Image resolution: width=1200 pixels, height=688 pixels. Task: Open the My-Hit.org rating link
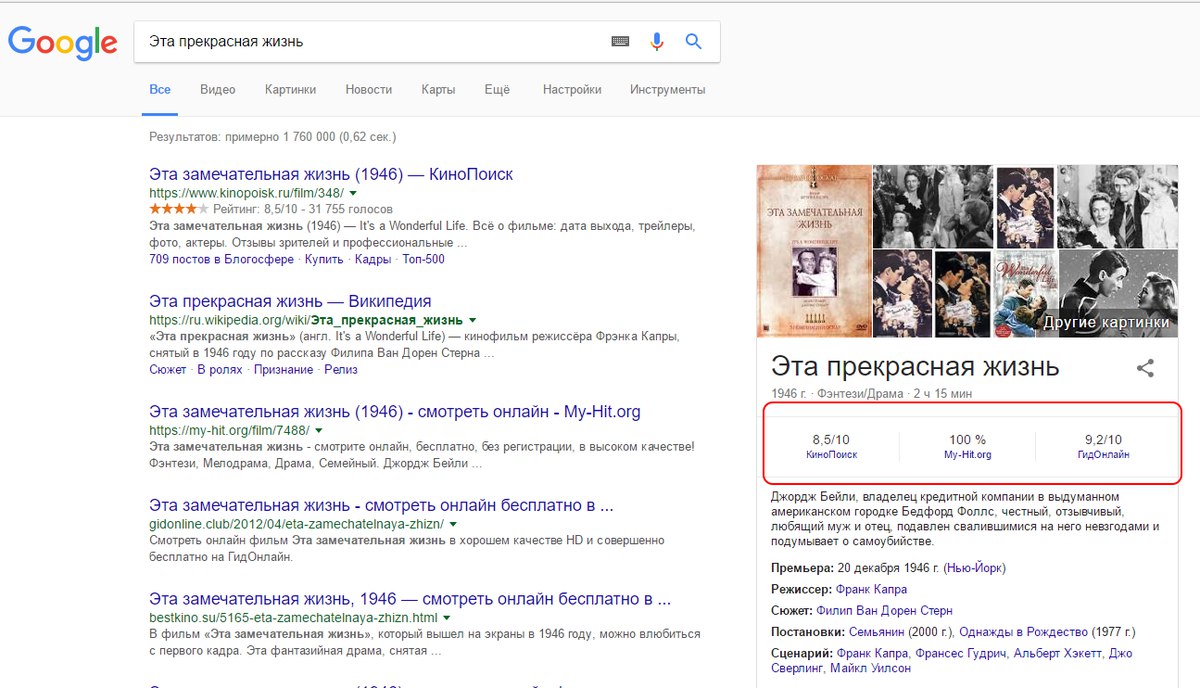click(x=967, y=454)
